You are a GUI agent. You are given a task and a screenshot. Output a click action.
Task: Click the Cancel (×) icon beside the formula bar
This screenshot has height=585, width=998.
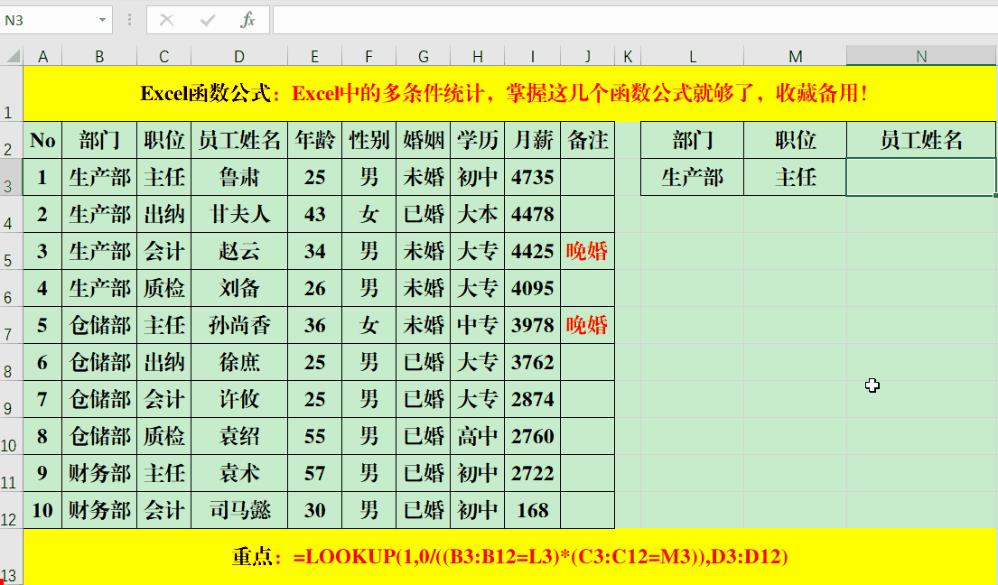click(167, 19)
